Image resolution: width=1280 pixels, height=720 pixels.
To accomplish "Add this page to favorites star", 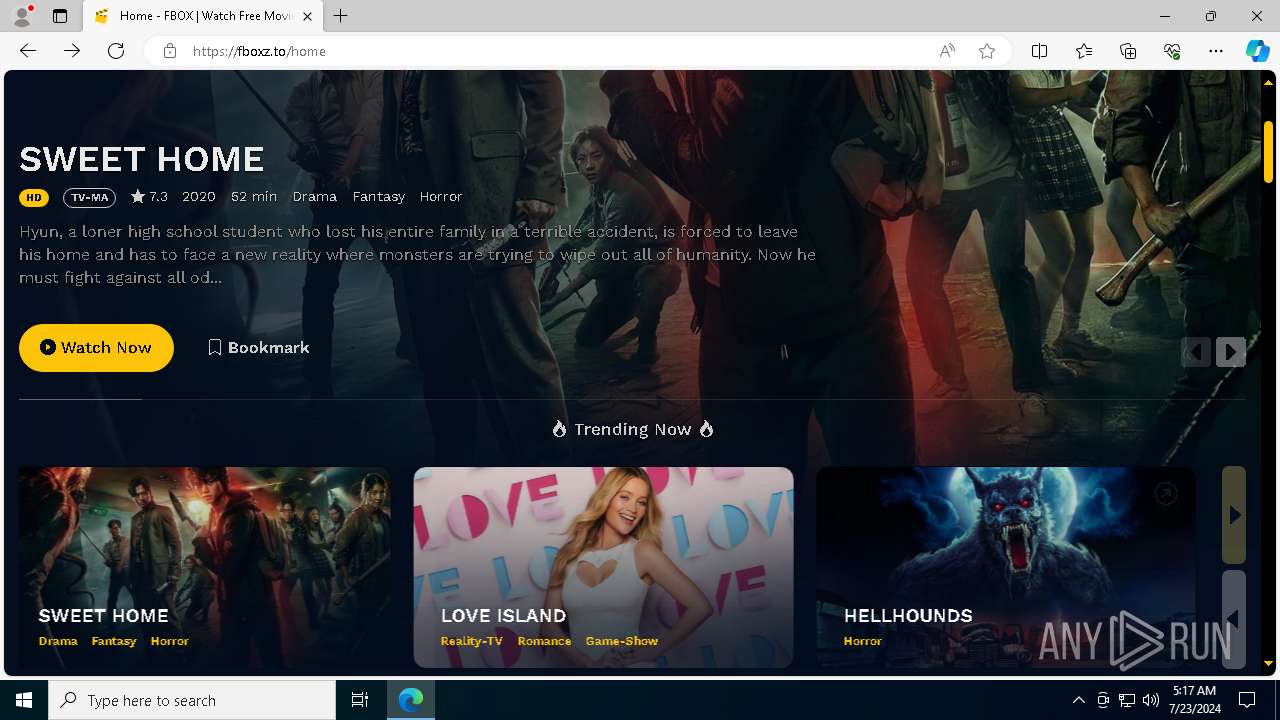I will point(987,51).
